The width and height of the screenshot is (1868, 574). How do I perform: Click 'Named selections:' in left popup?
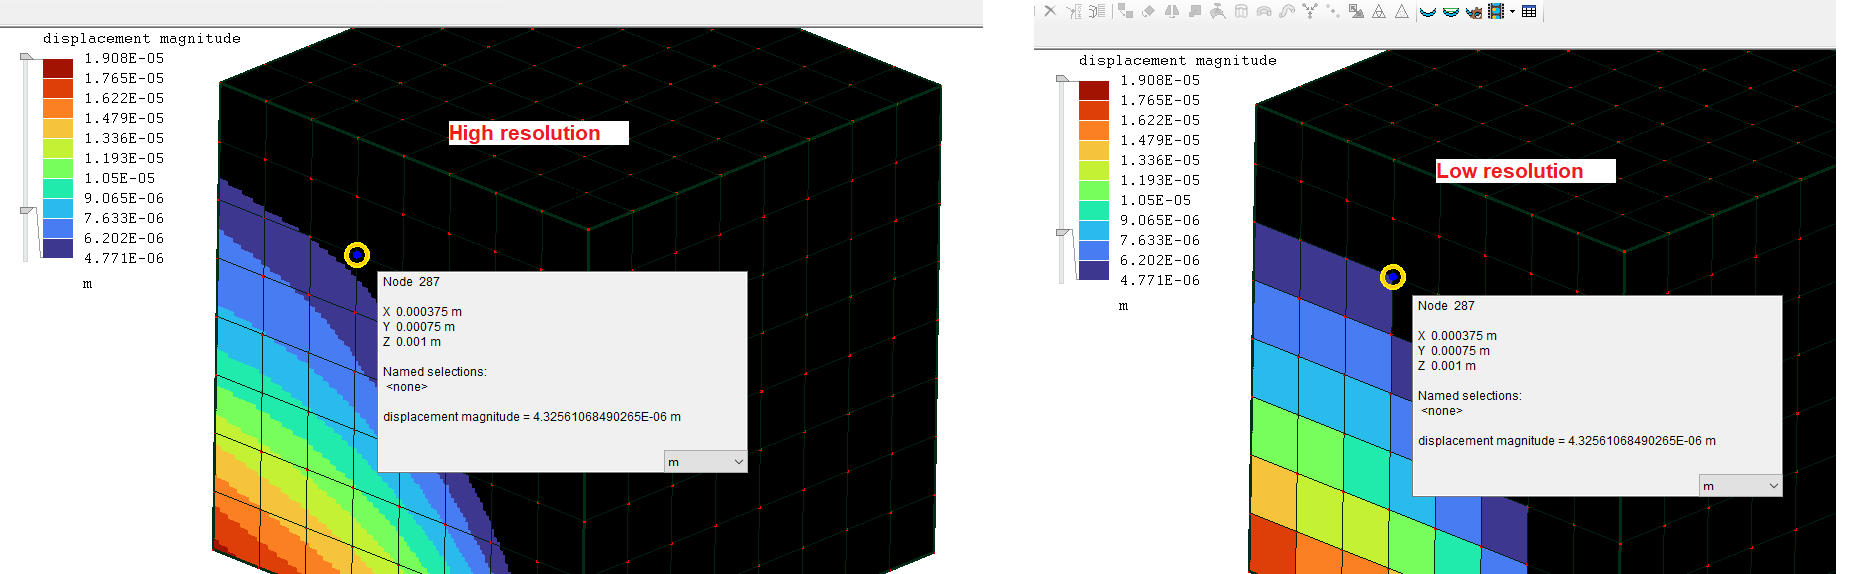(x=435, y=372)
